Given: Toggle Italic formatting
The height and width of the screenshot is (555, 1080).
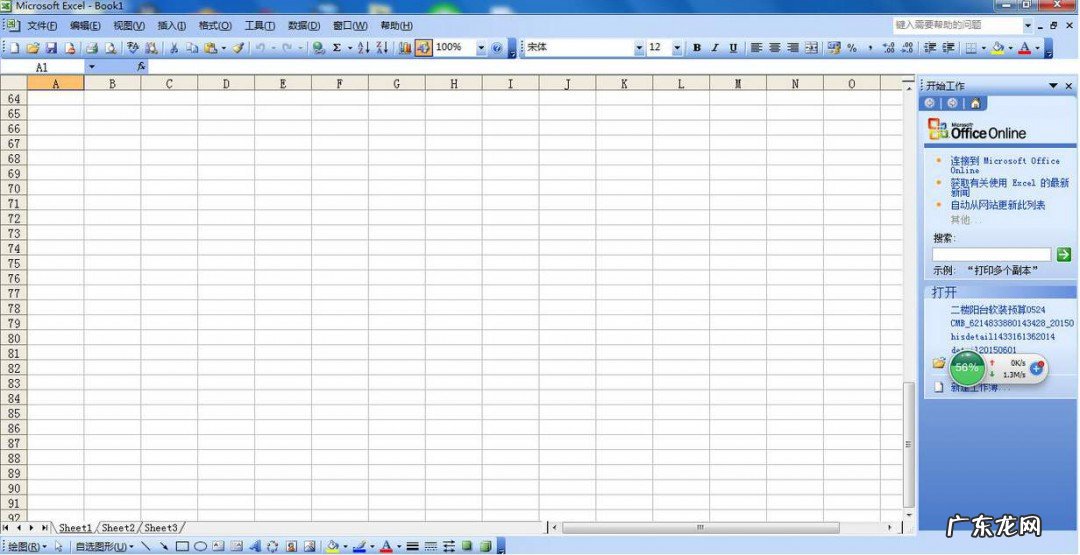Looking at the screenshot, I should pos(715,48).
